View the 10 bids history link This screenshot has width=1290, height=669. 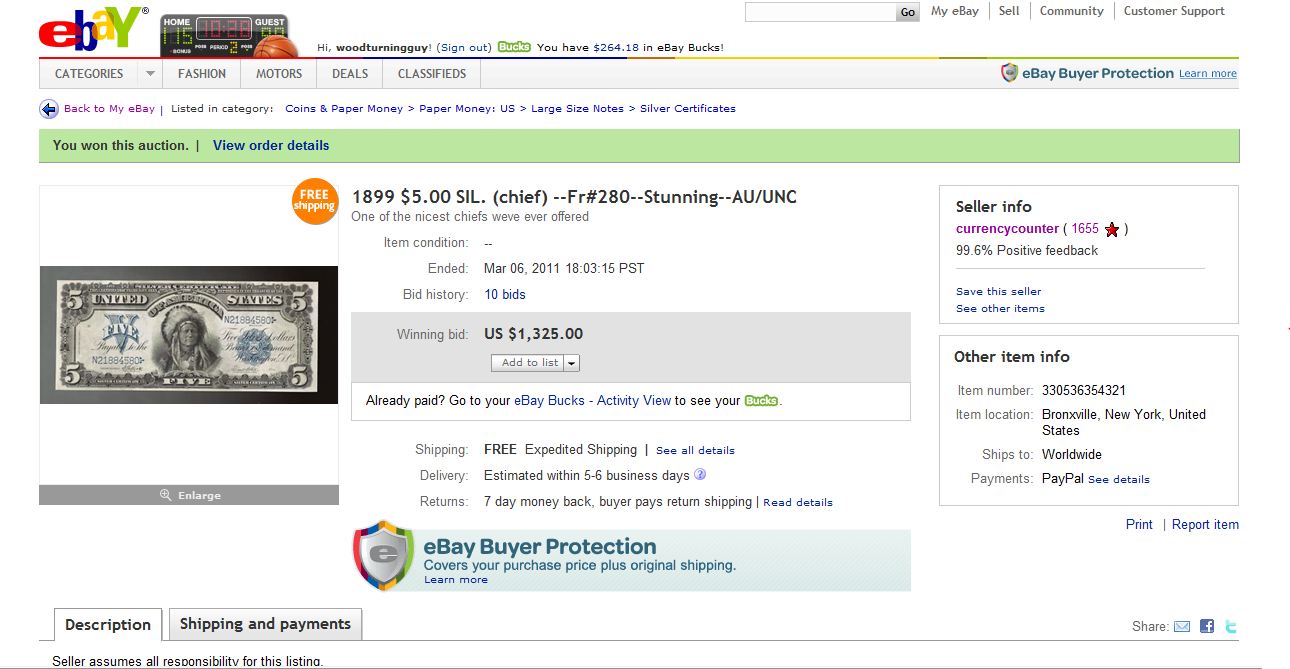pyautogui.click(x=505, y=294)
